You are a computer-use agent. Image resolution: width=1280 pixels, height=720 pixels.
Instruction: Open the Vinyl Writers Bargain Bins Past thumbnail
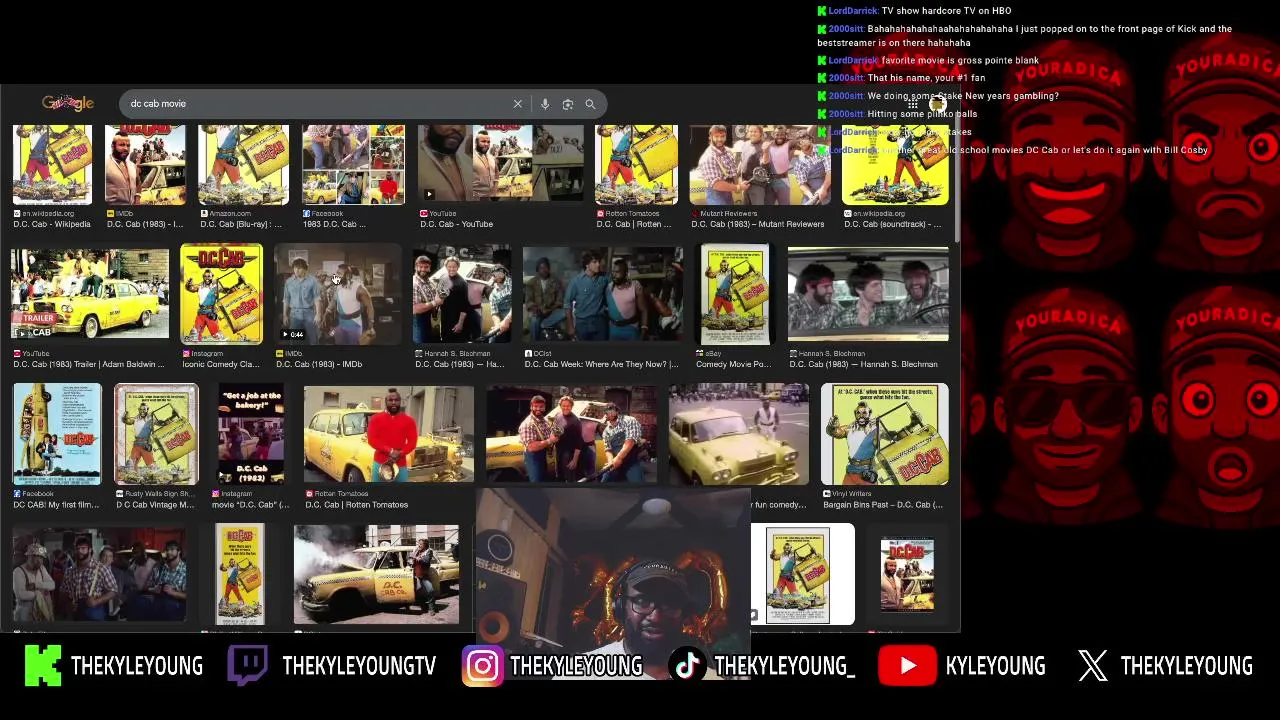(884, 434)
